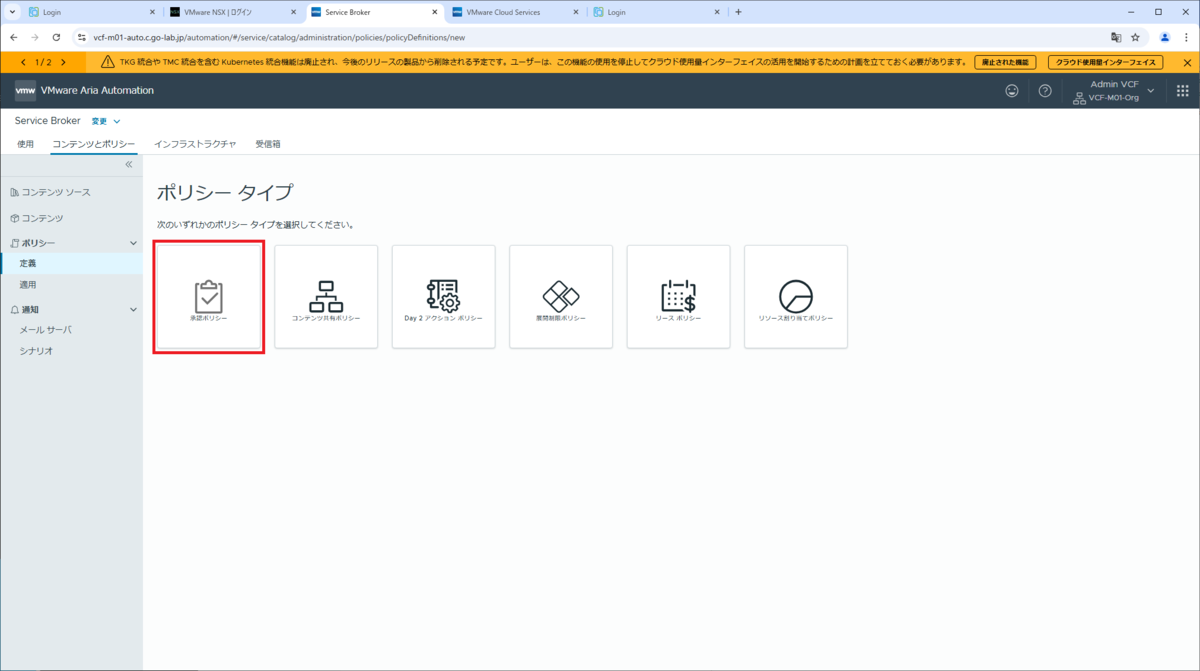Expand the Admin VCF user dropdown
Image resolution: width=1200 pixels, height=671 pixels.
(x=1113, y=91)
